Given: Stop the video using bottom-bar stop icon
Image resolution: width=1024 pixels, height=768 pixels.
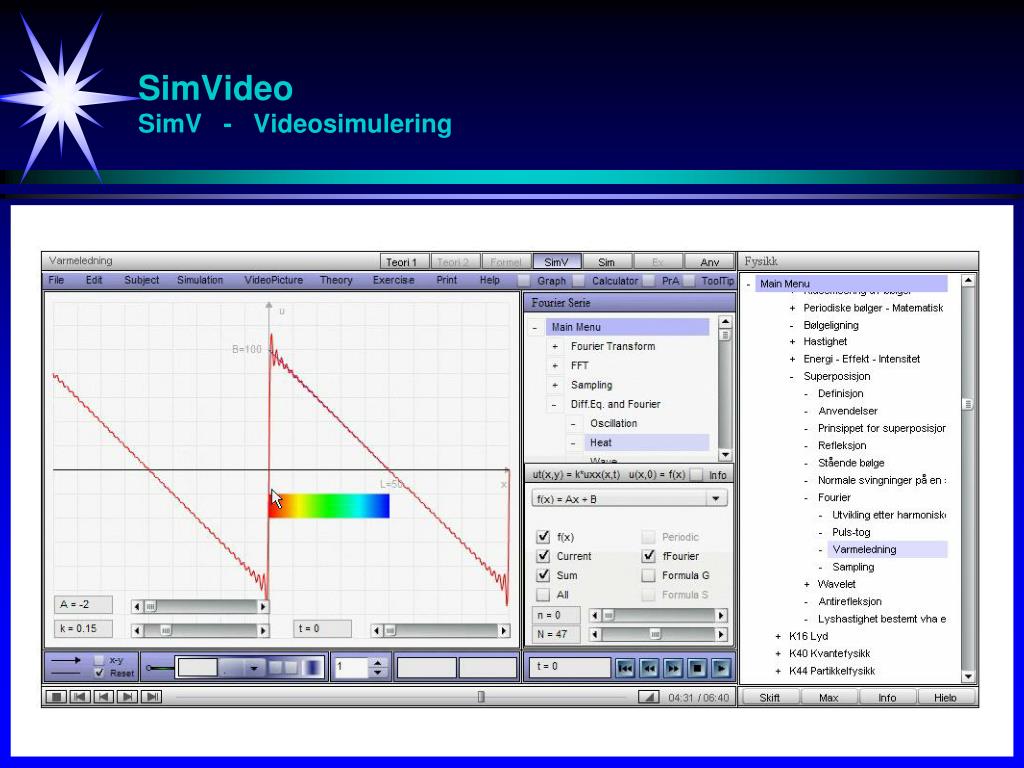Looking at the screenshot, I should [56, 697].
